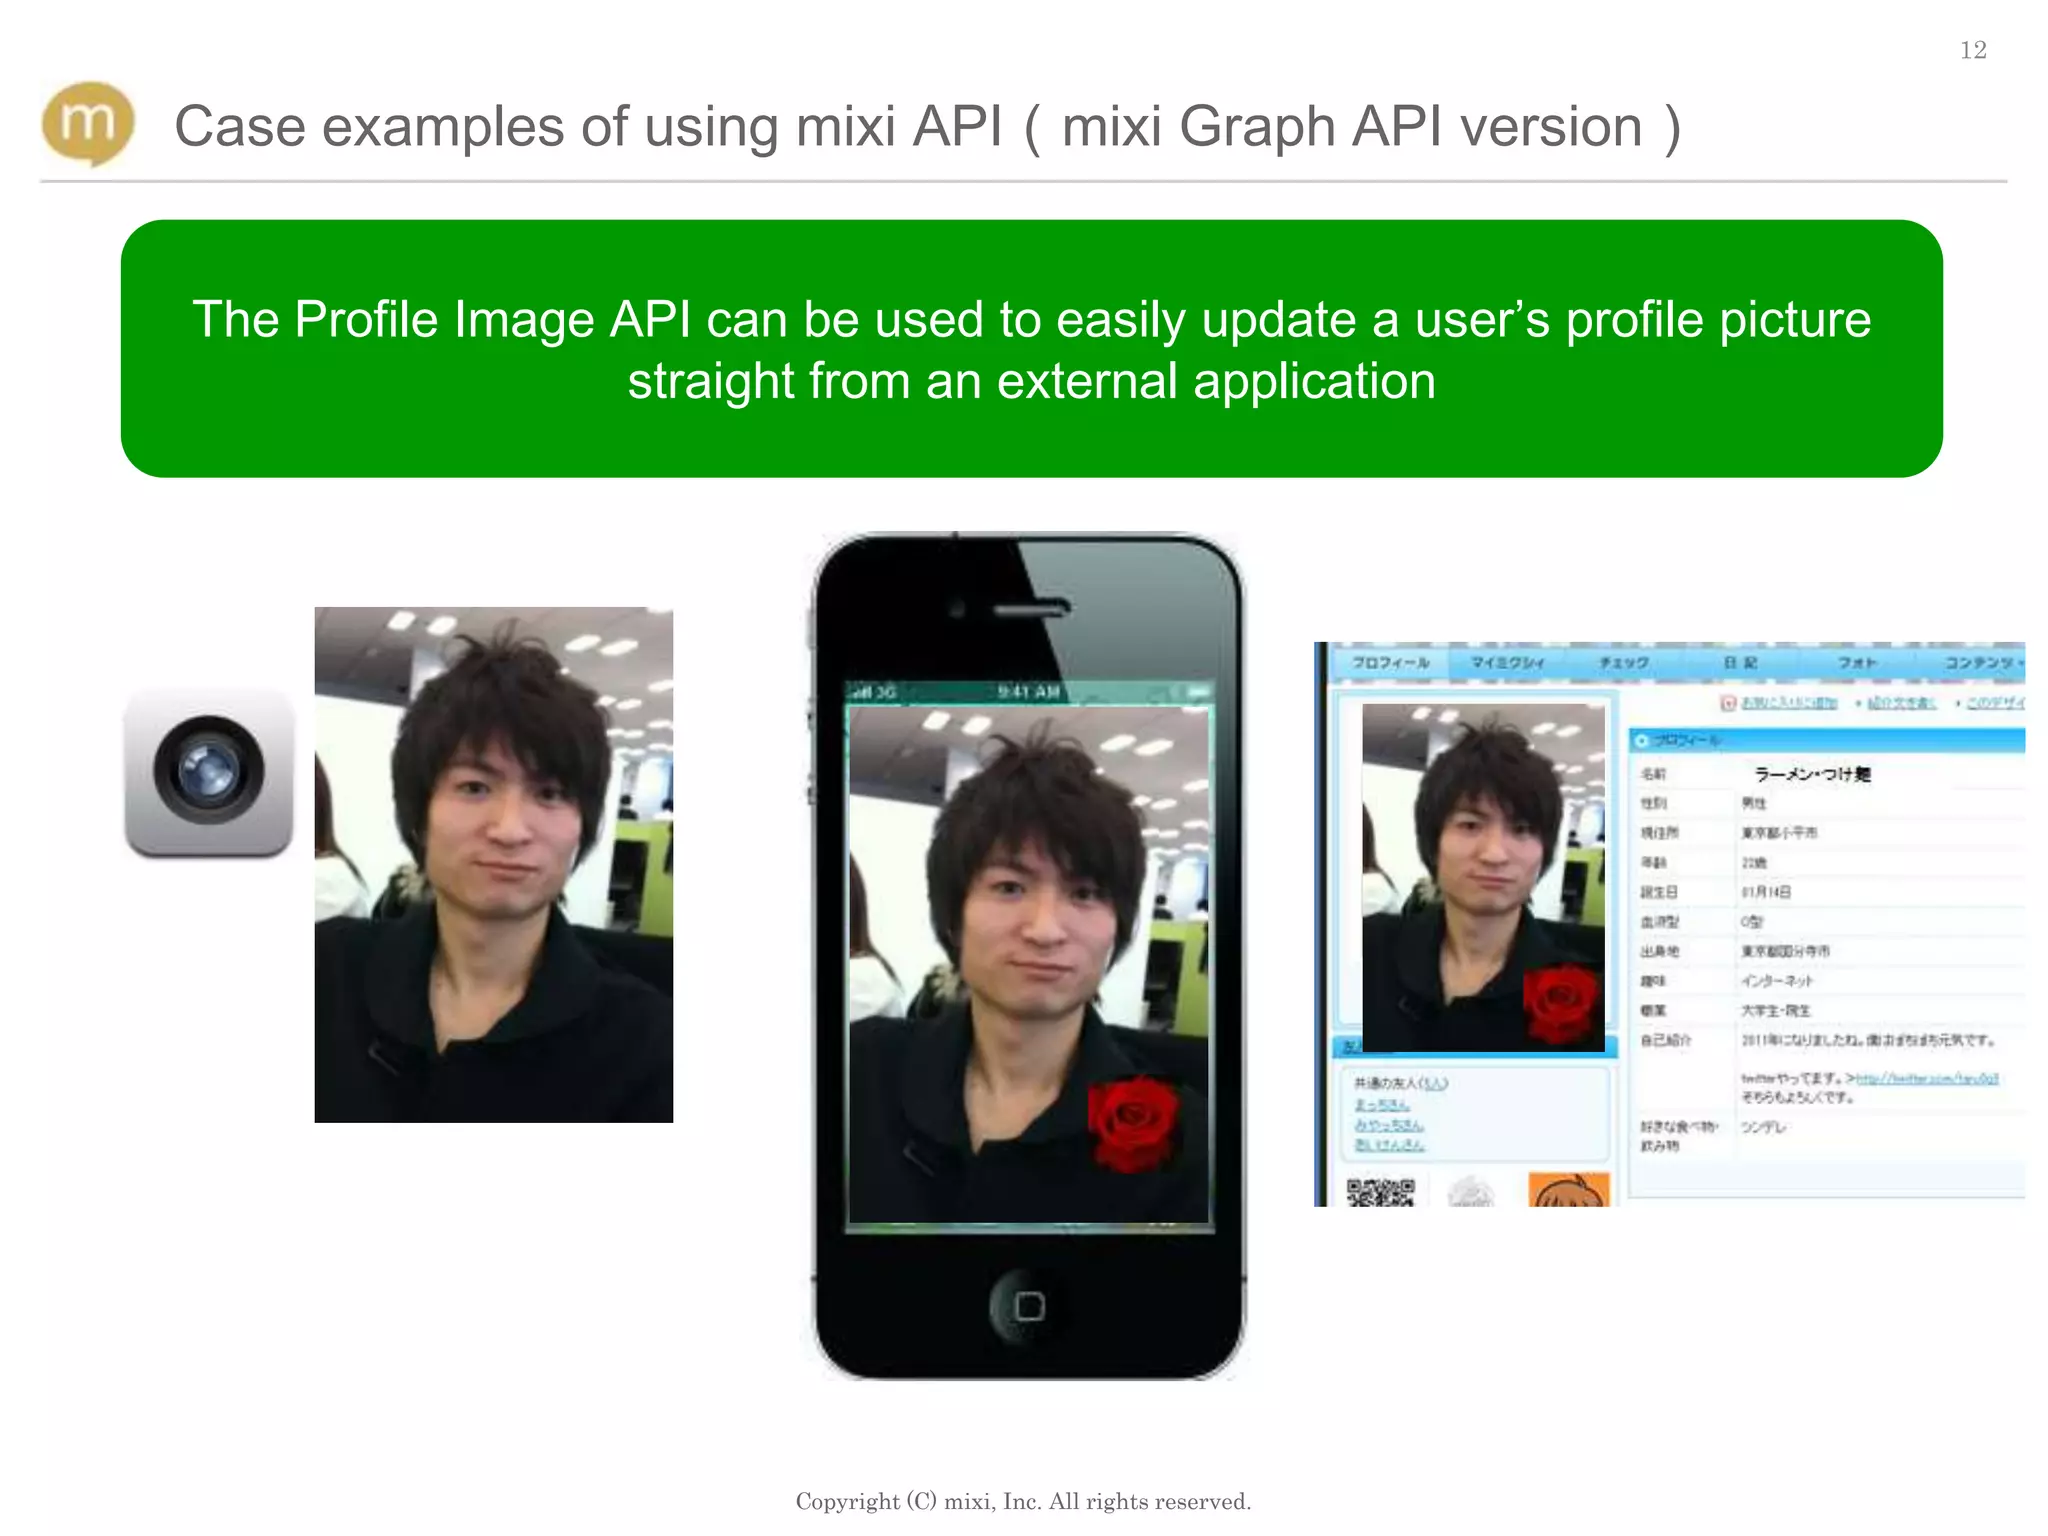
Task: Click the QR code icon in mixi sidebar
Action: (x=1380, y=1192)
